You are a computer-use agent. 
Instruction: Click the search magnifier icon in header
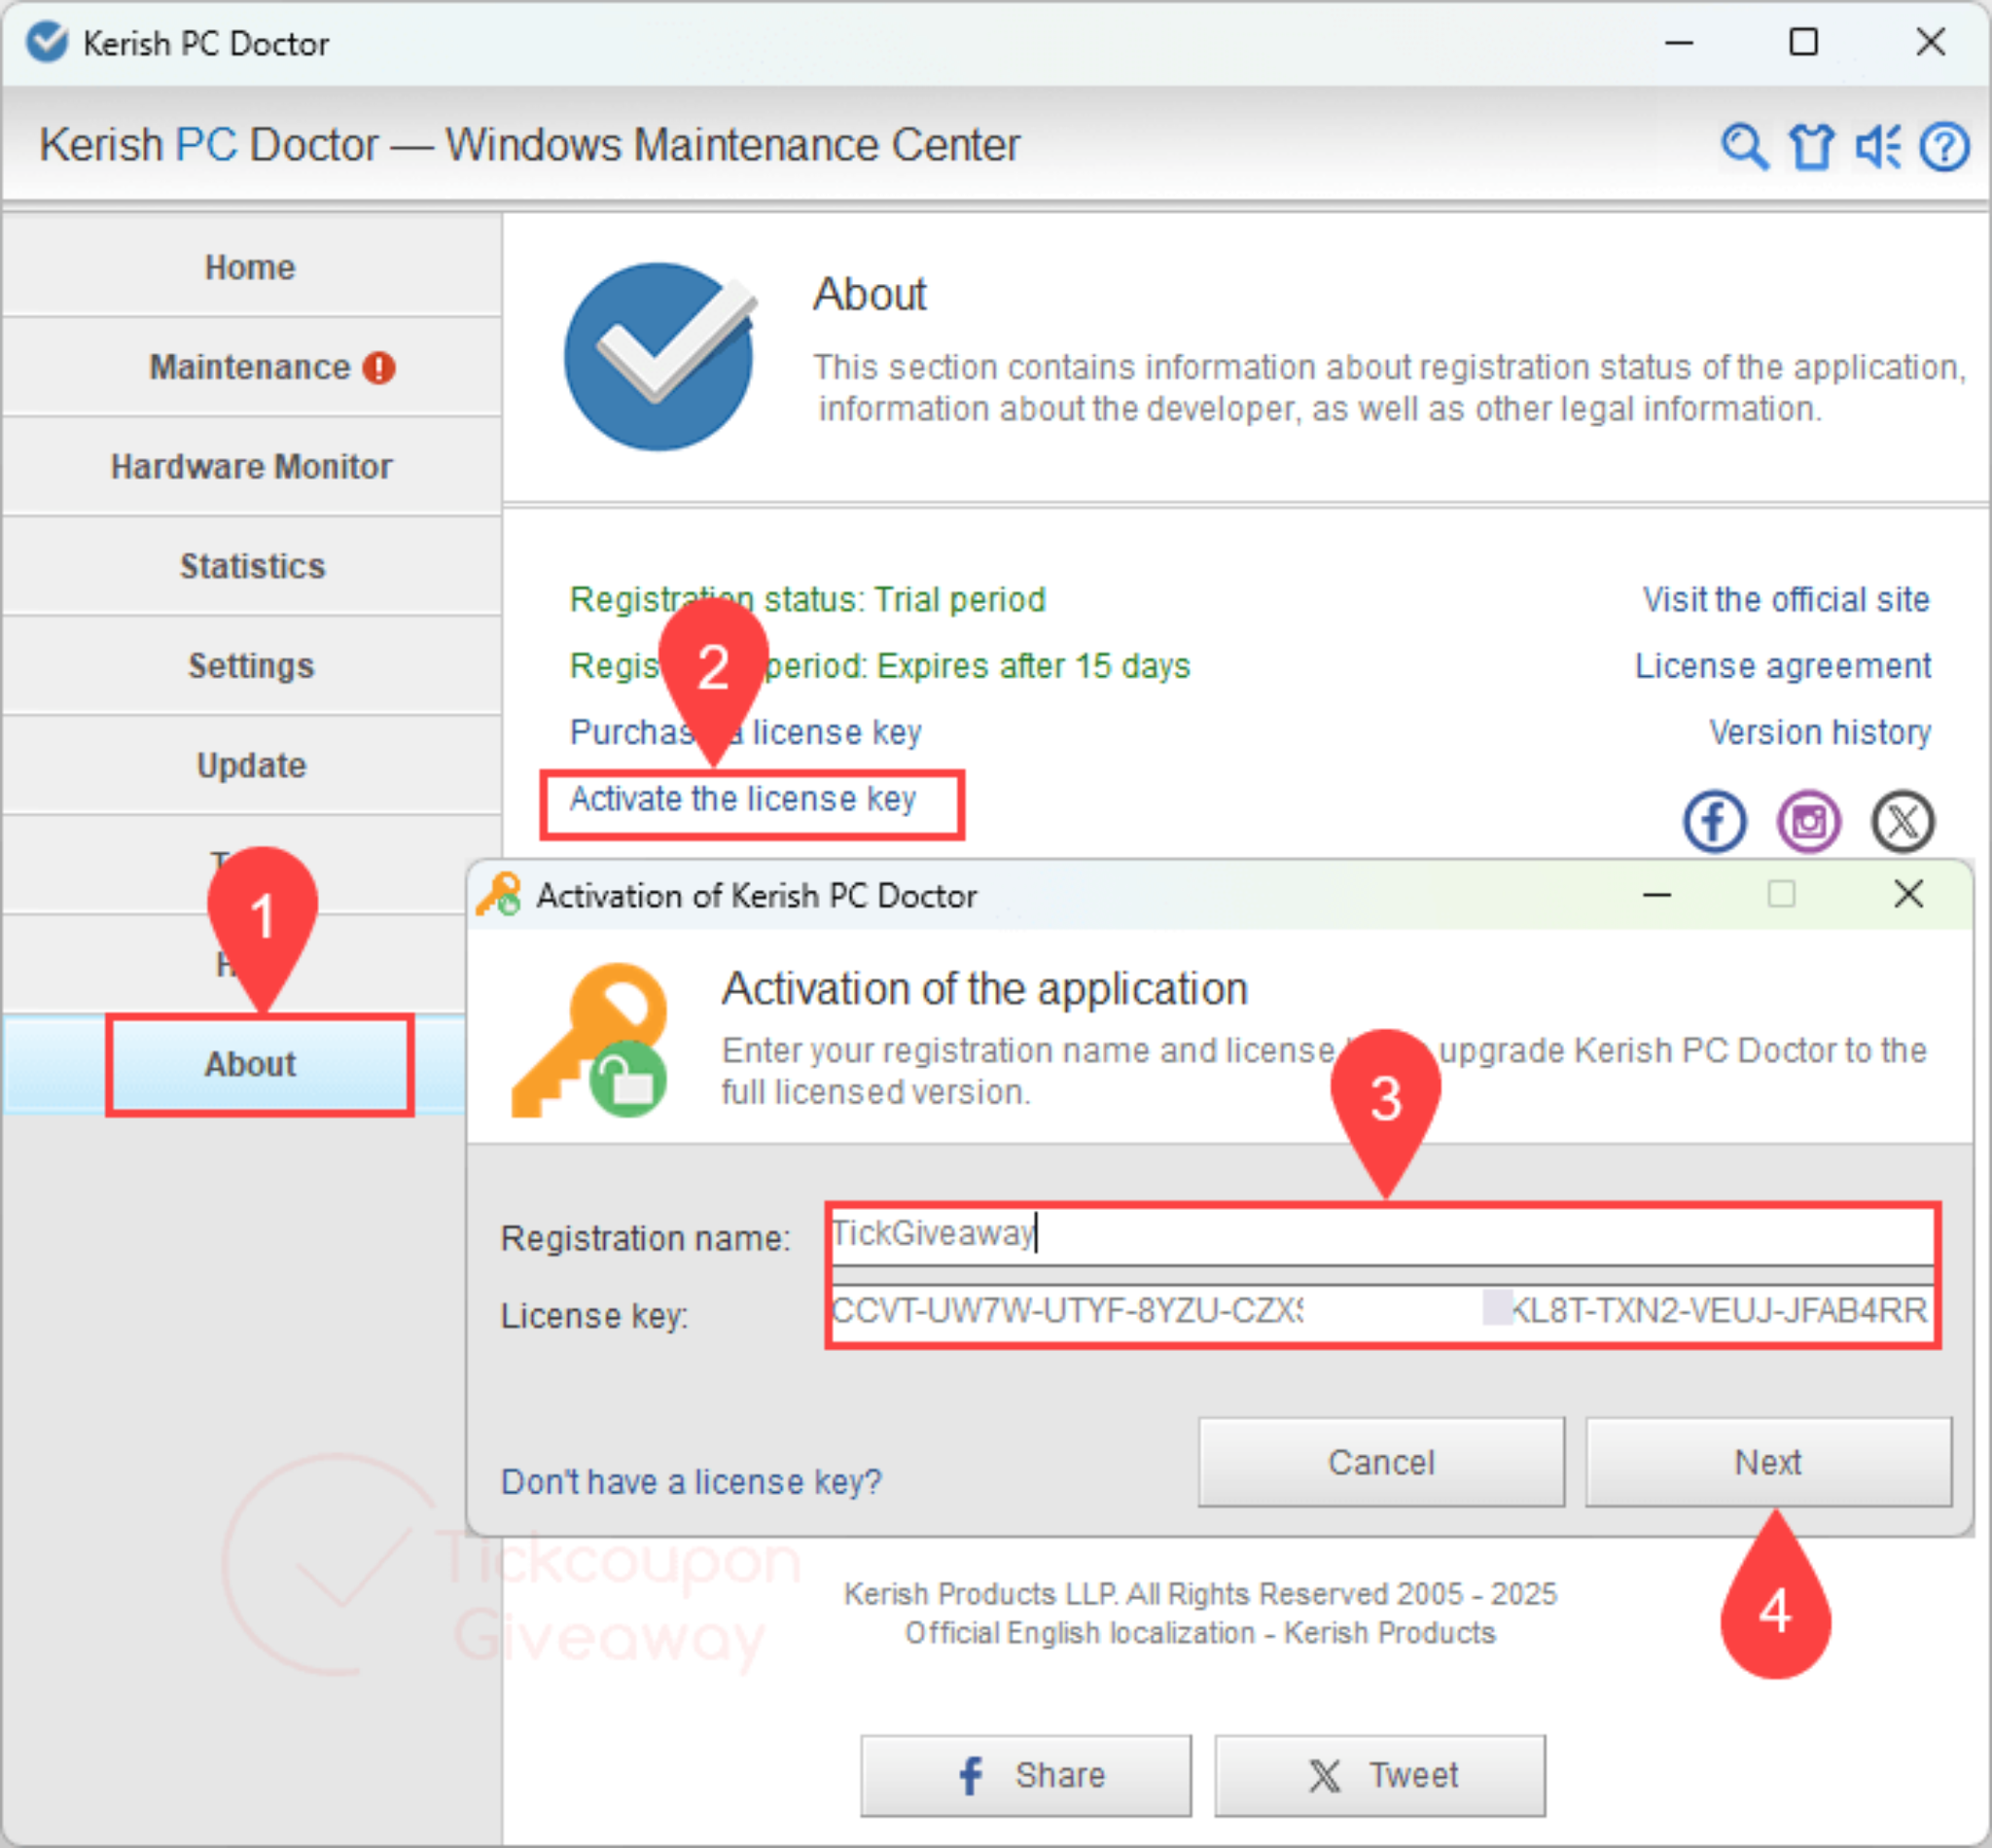tap(1744, 147)
